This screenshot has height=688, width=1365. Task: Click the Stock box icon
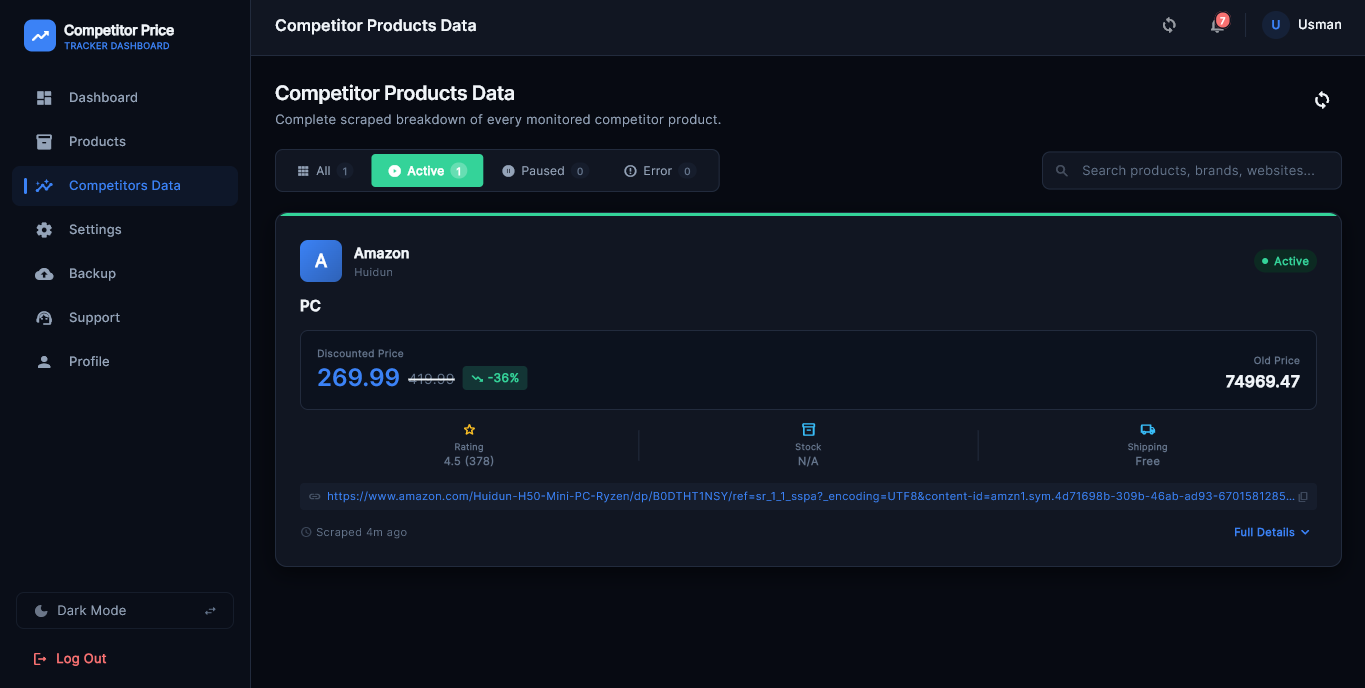click(808, 430)
